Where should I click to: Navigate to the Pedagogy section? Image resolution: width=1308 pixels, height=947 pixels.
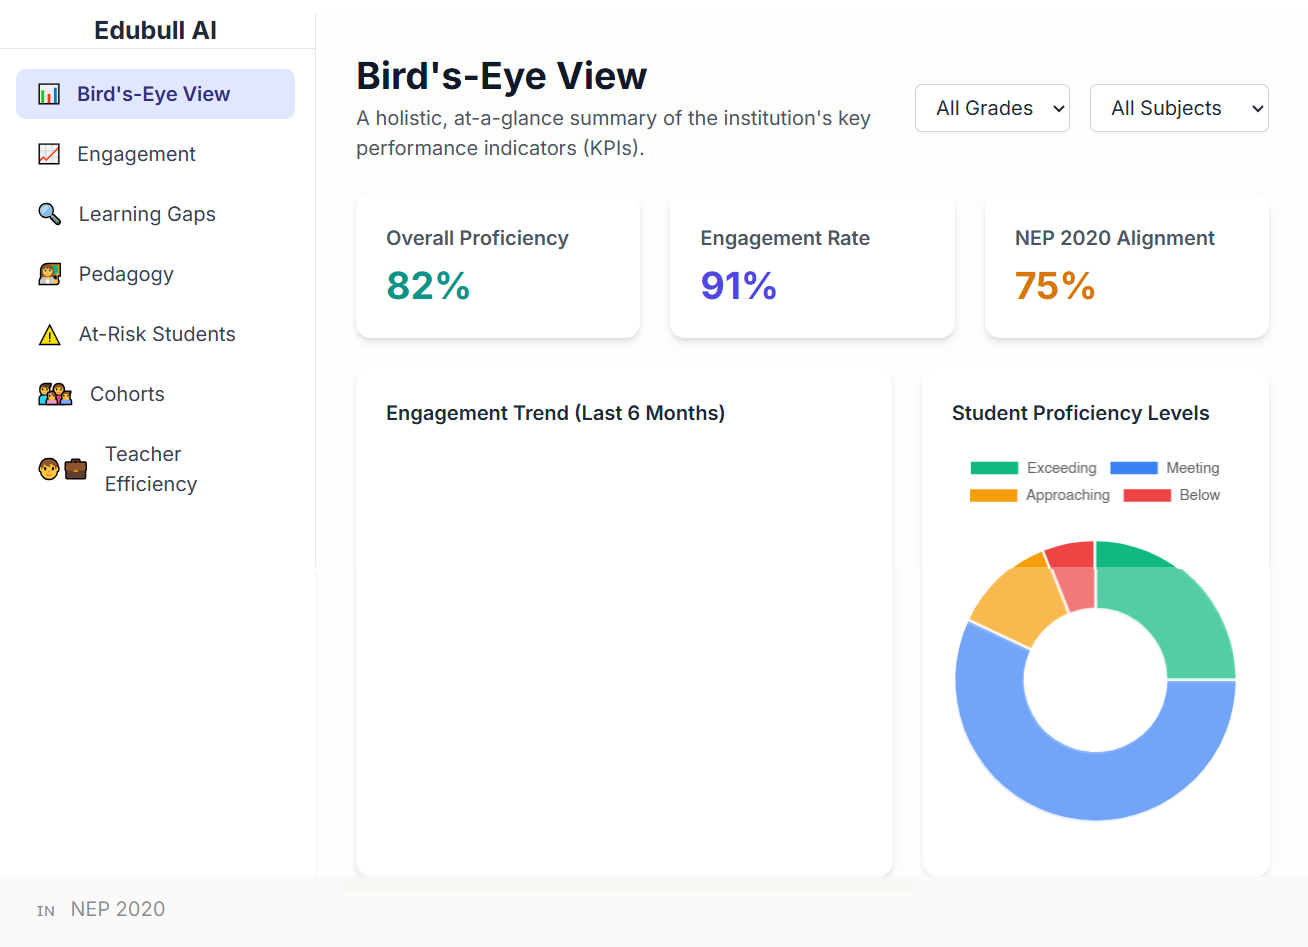125,273
